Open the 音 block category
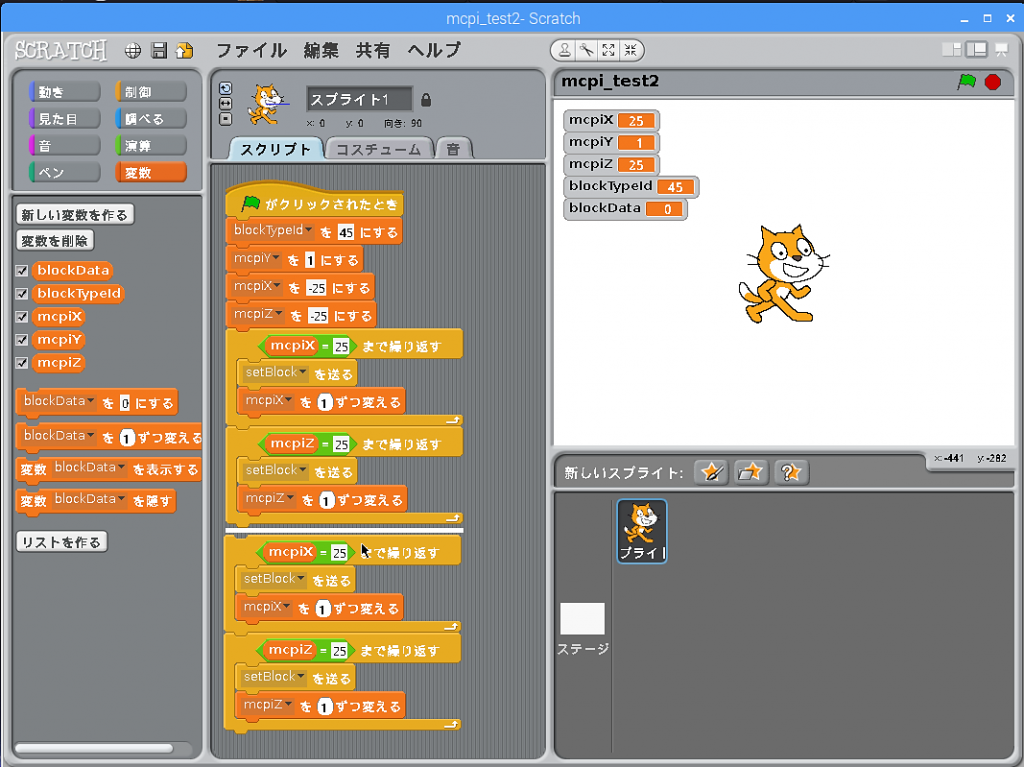Screen dimensions: 1024x767 point(65,146)
